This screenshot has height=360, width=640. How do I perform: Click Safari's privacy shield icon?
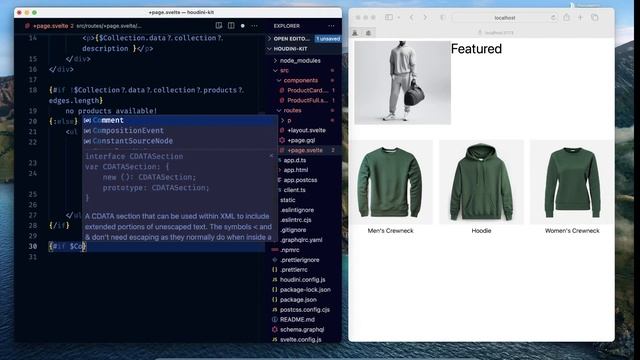[442, 18]
